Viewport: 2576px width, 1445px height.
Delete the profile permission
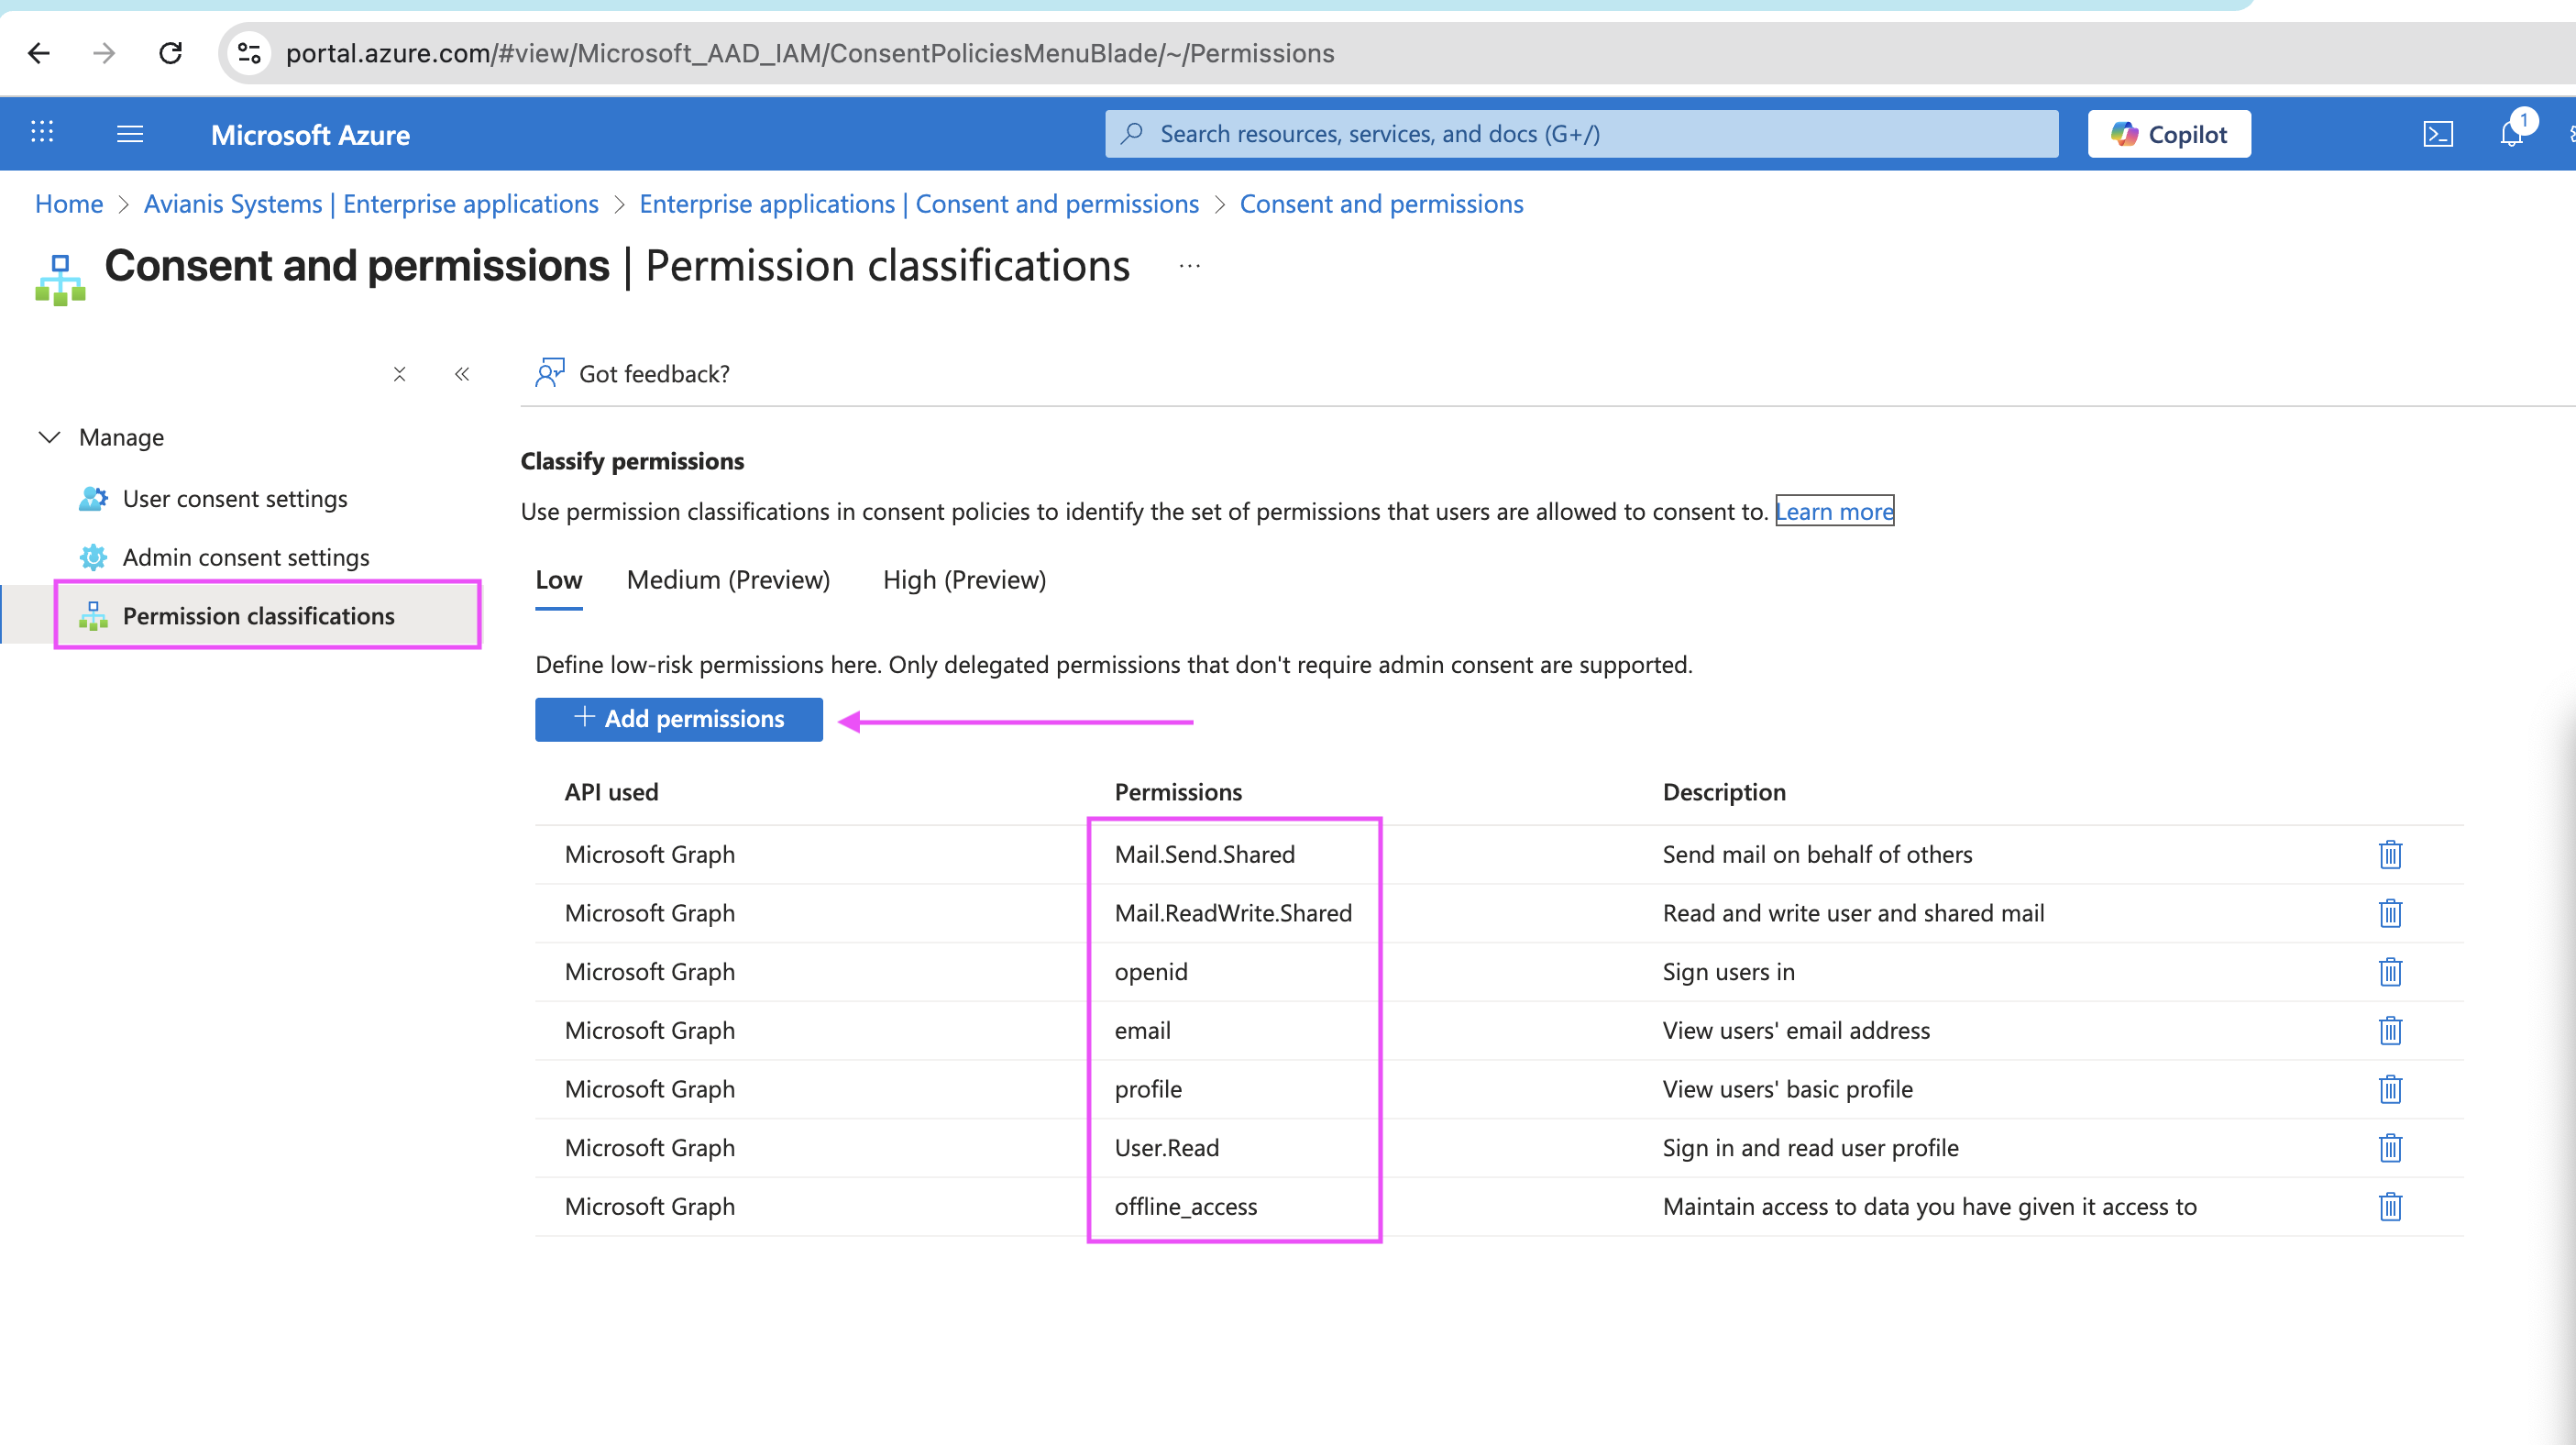pyautogui.click(x=2390, y=1089)
